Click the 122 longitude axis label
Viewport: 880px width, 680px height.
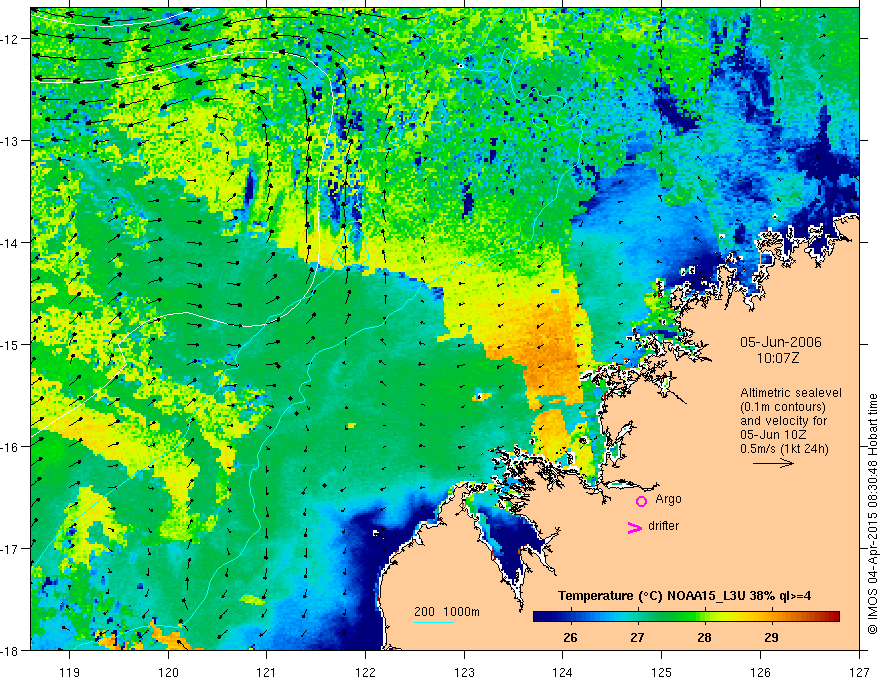pos(365,672)
